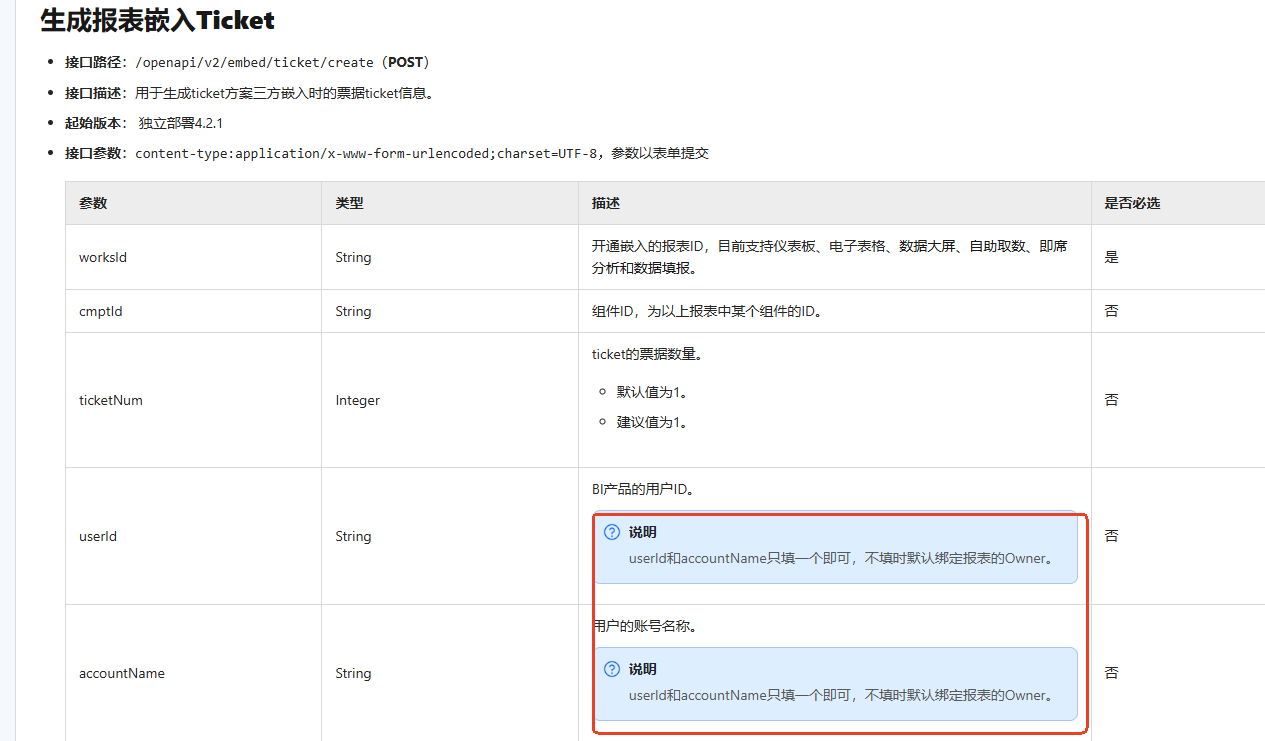
Task: Click the question mark icon in userId note
Action: 612,532
